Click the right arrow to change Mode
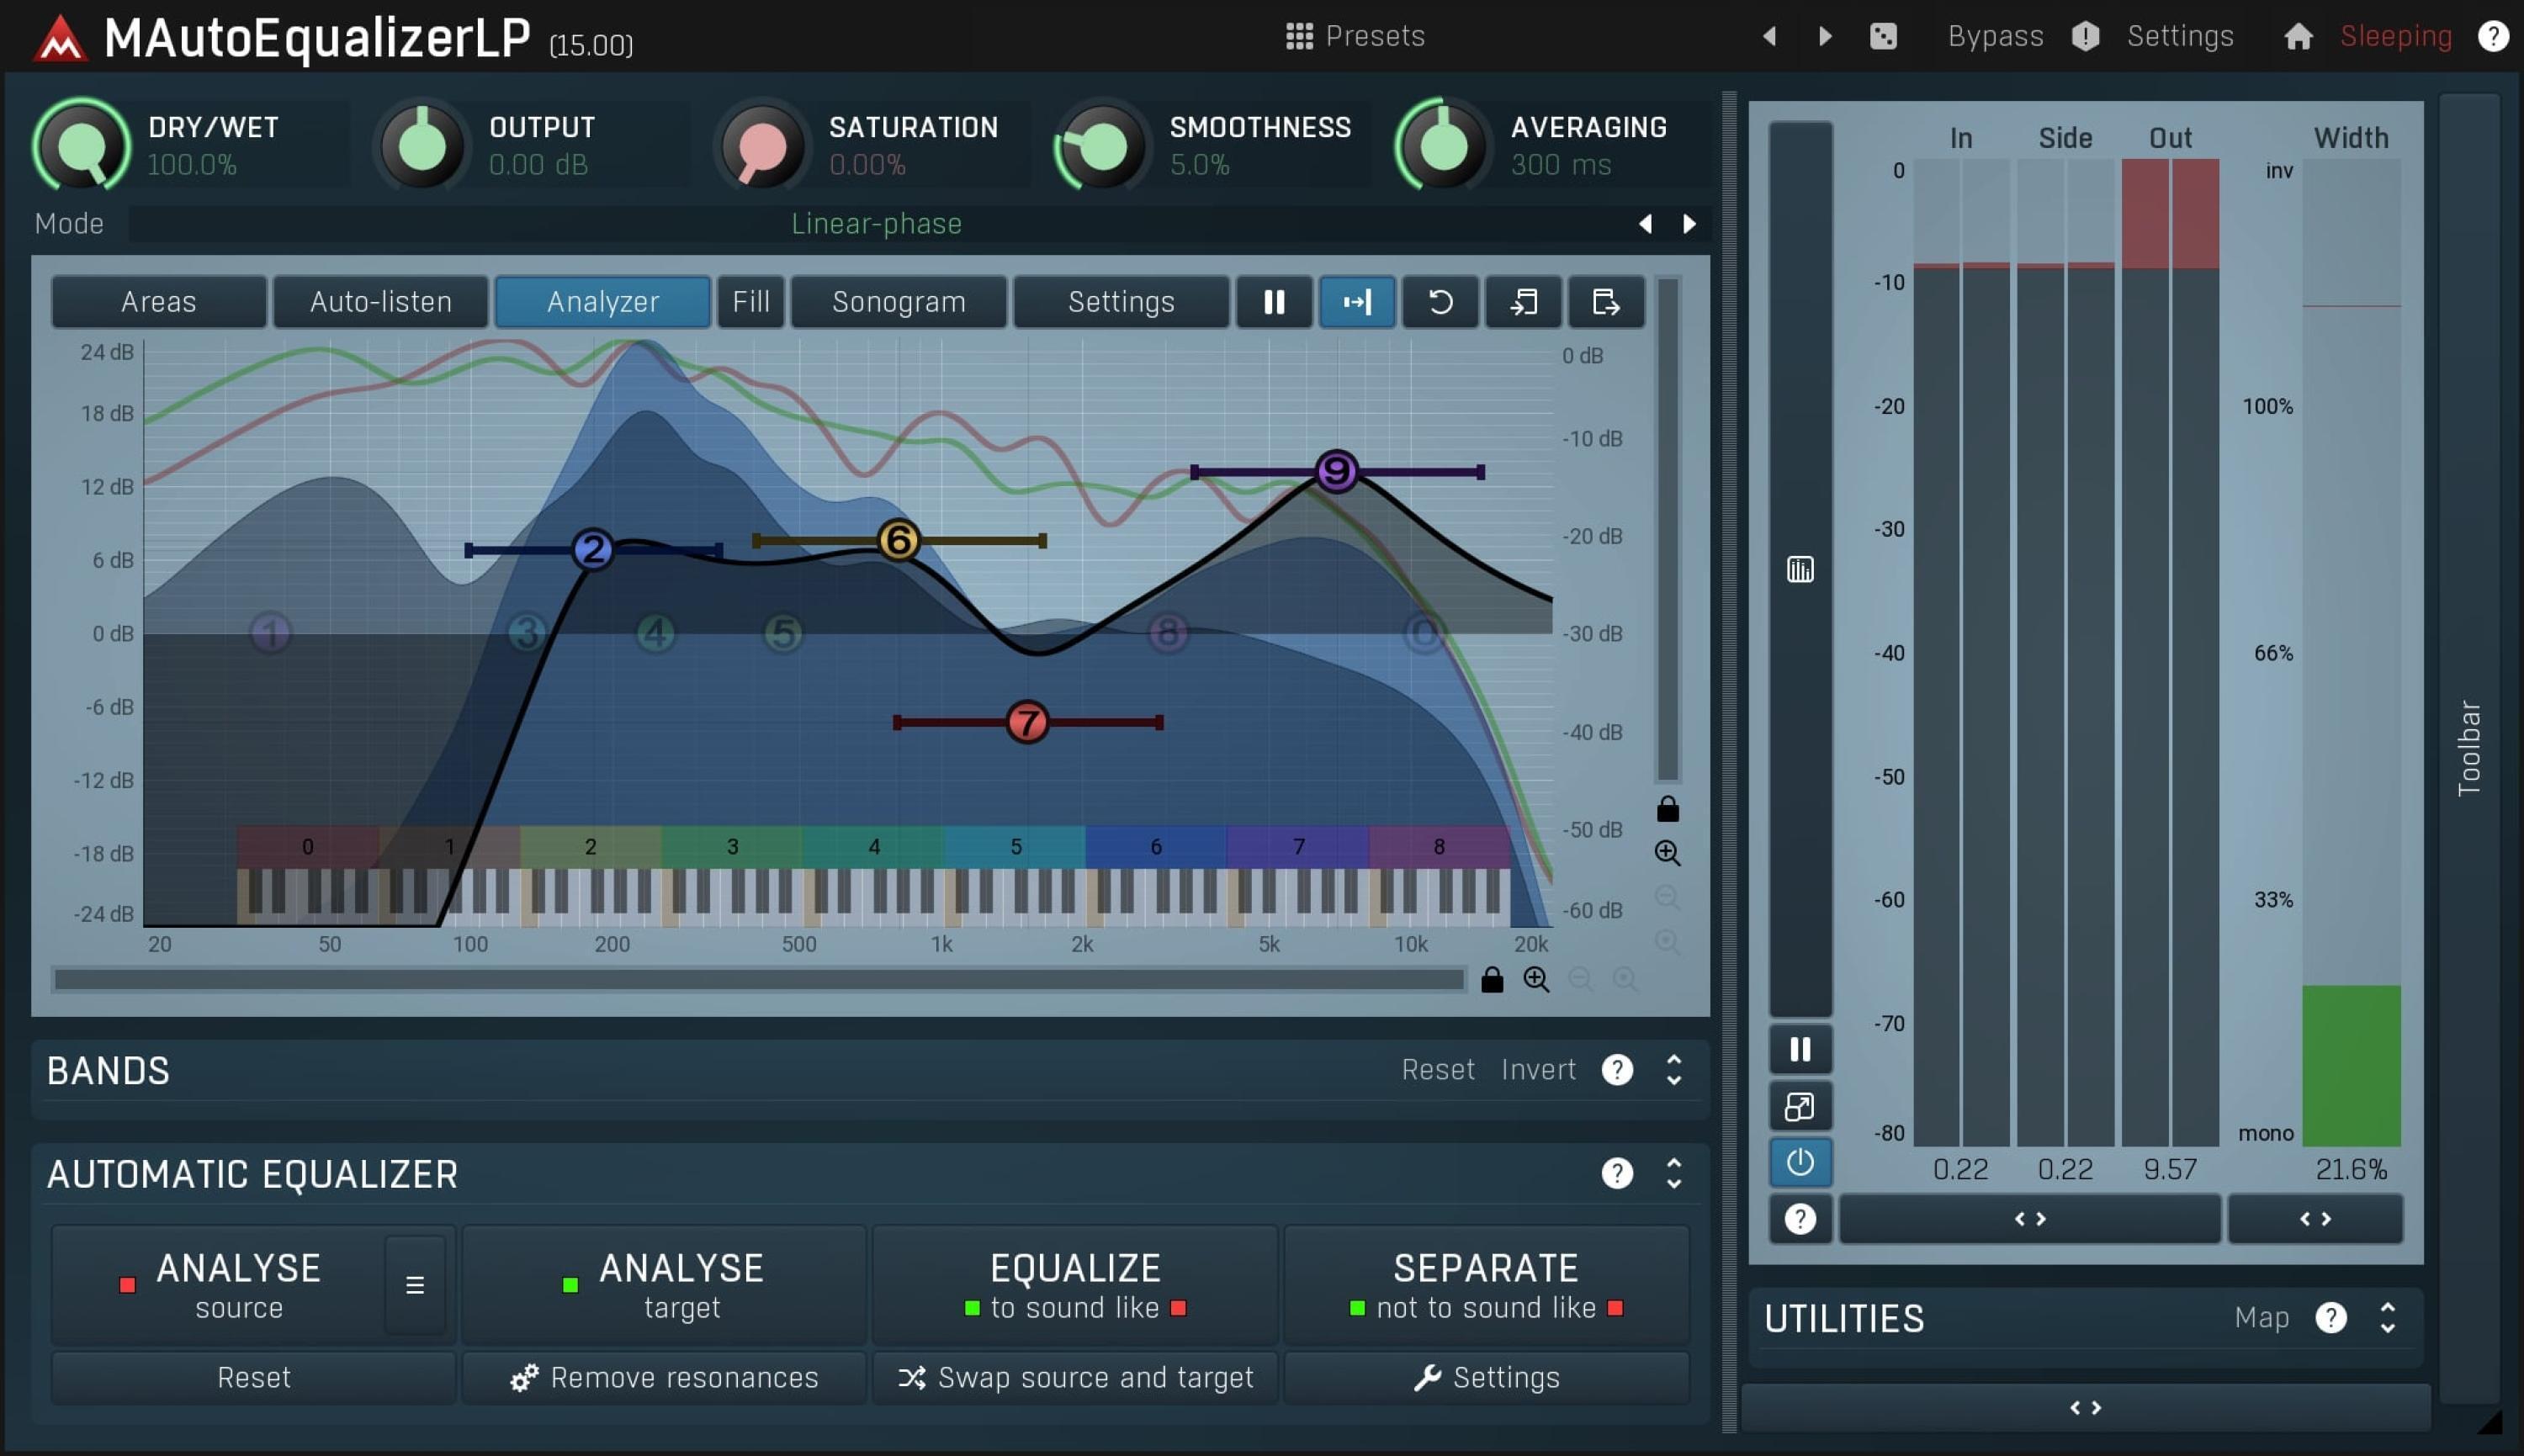Image resolution: width=2524 pixels, height=1456 pixels. click(1688, 223)
